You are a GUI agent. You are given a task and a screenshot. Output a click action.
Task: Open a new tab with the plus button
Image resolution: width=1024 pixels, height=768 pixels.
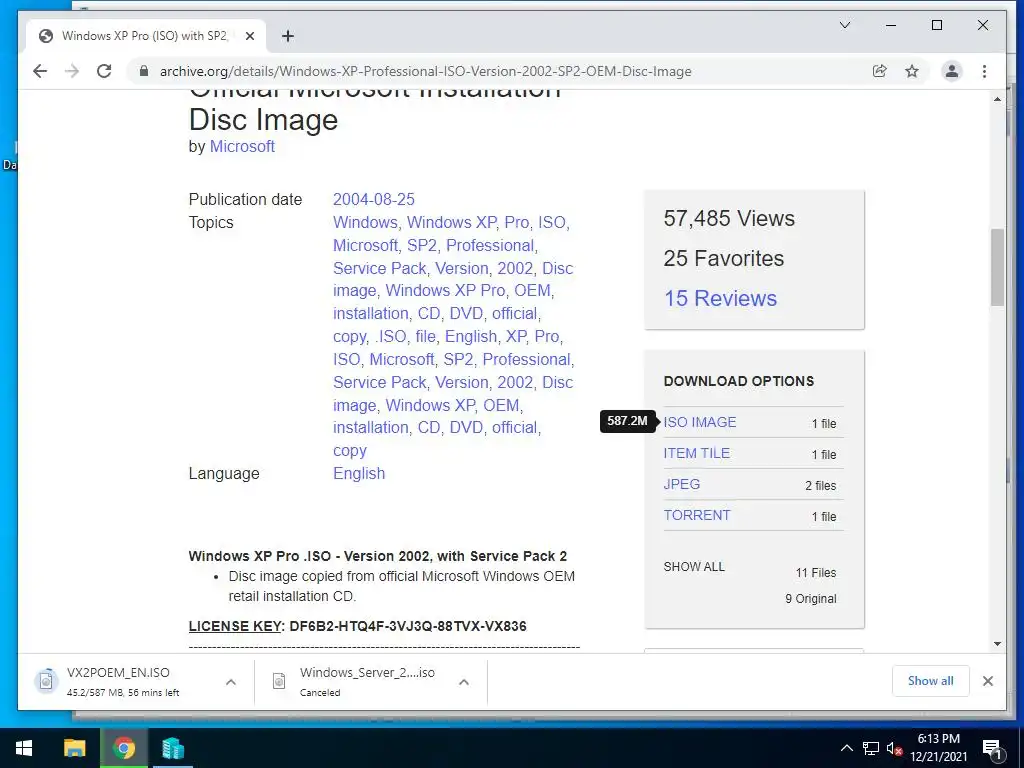pos(288,36)
